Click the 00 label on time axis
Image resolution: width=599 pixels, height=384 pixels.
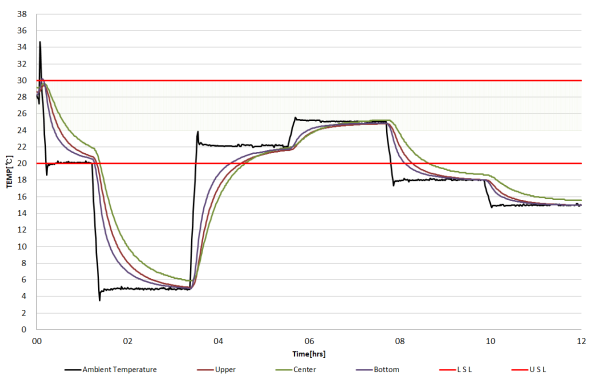pos(37,341)
